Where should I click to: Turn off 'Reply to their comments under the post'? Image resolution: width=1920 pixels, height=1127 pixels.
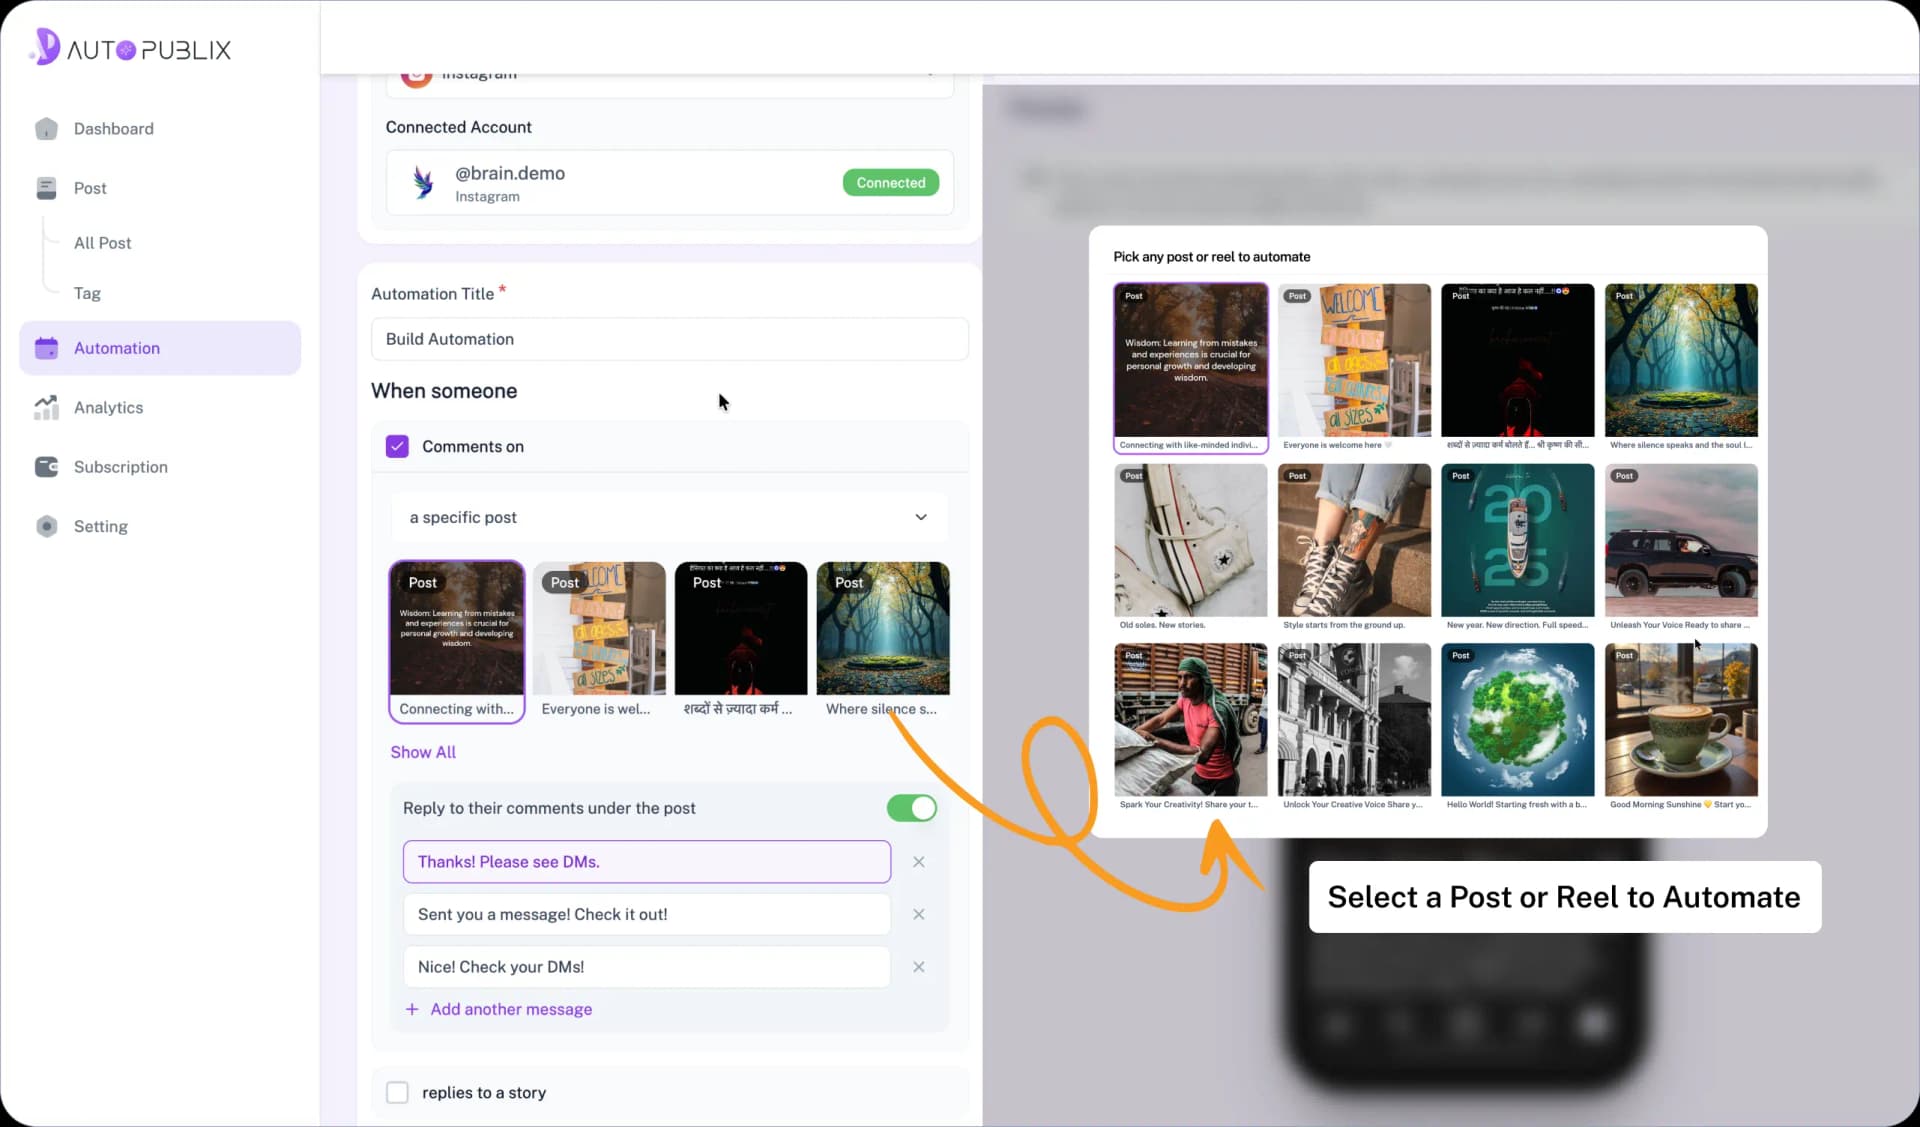pos(911,808)
